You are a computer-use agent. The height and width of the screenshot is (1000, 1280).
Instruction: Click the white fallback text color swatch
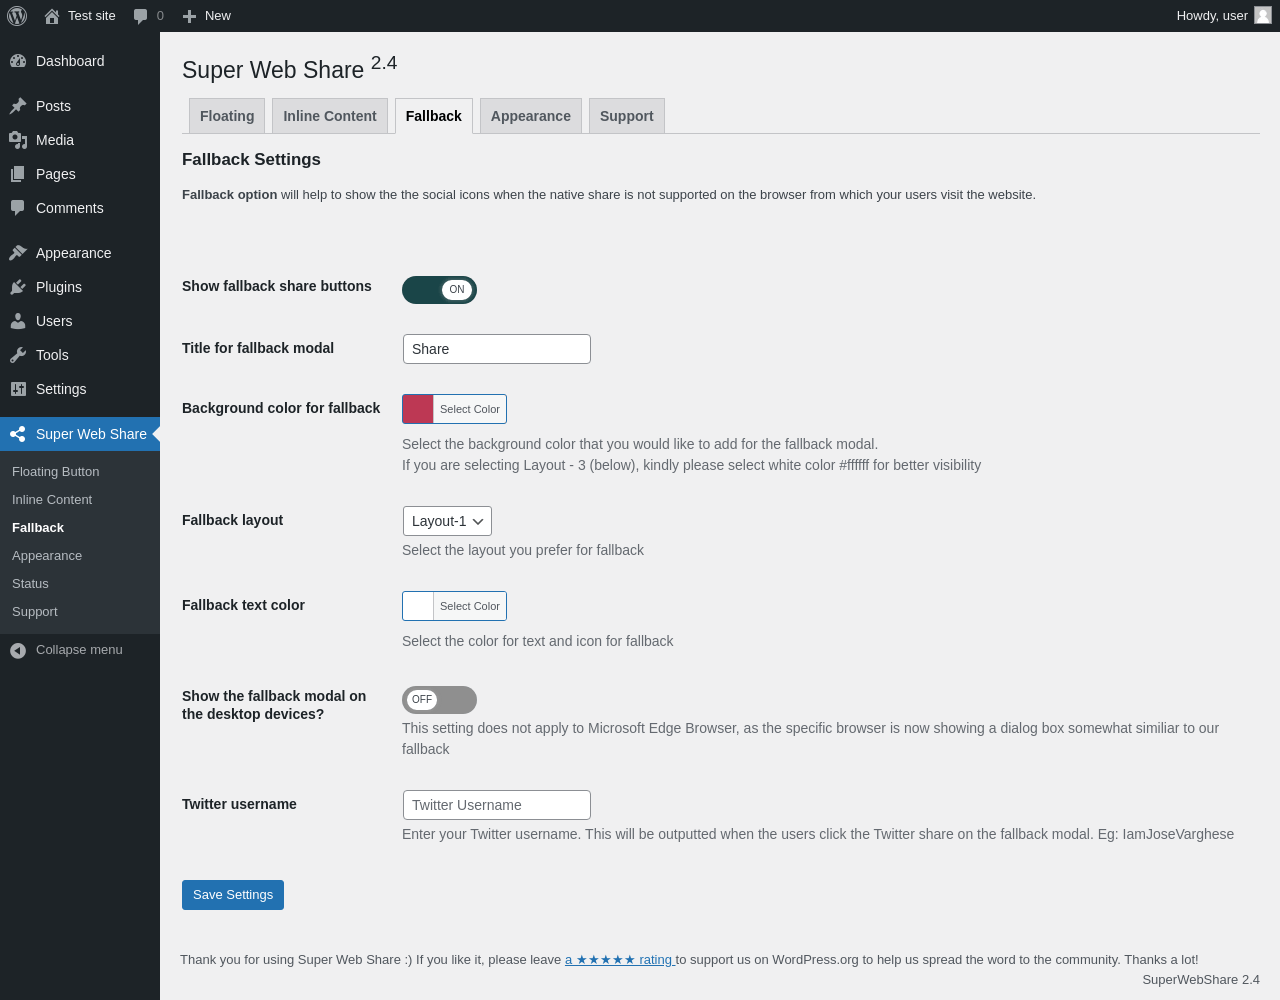(418, 606)
